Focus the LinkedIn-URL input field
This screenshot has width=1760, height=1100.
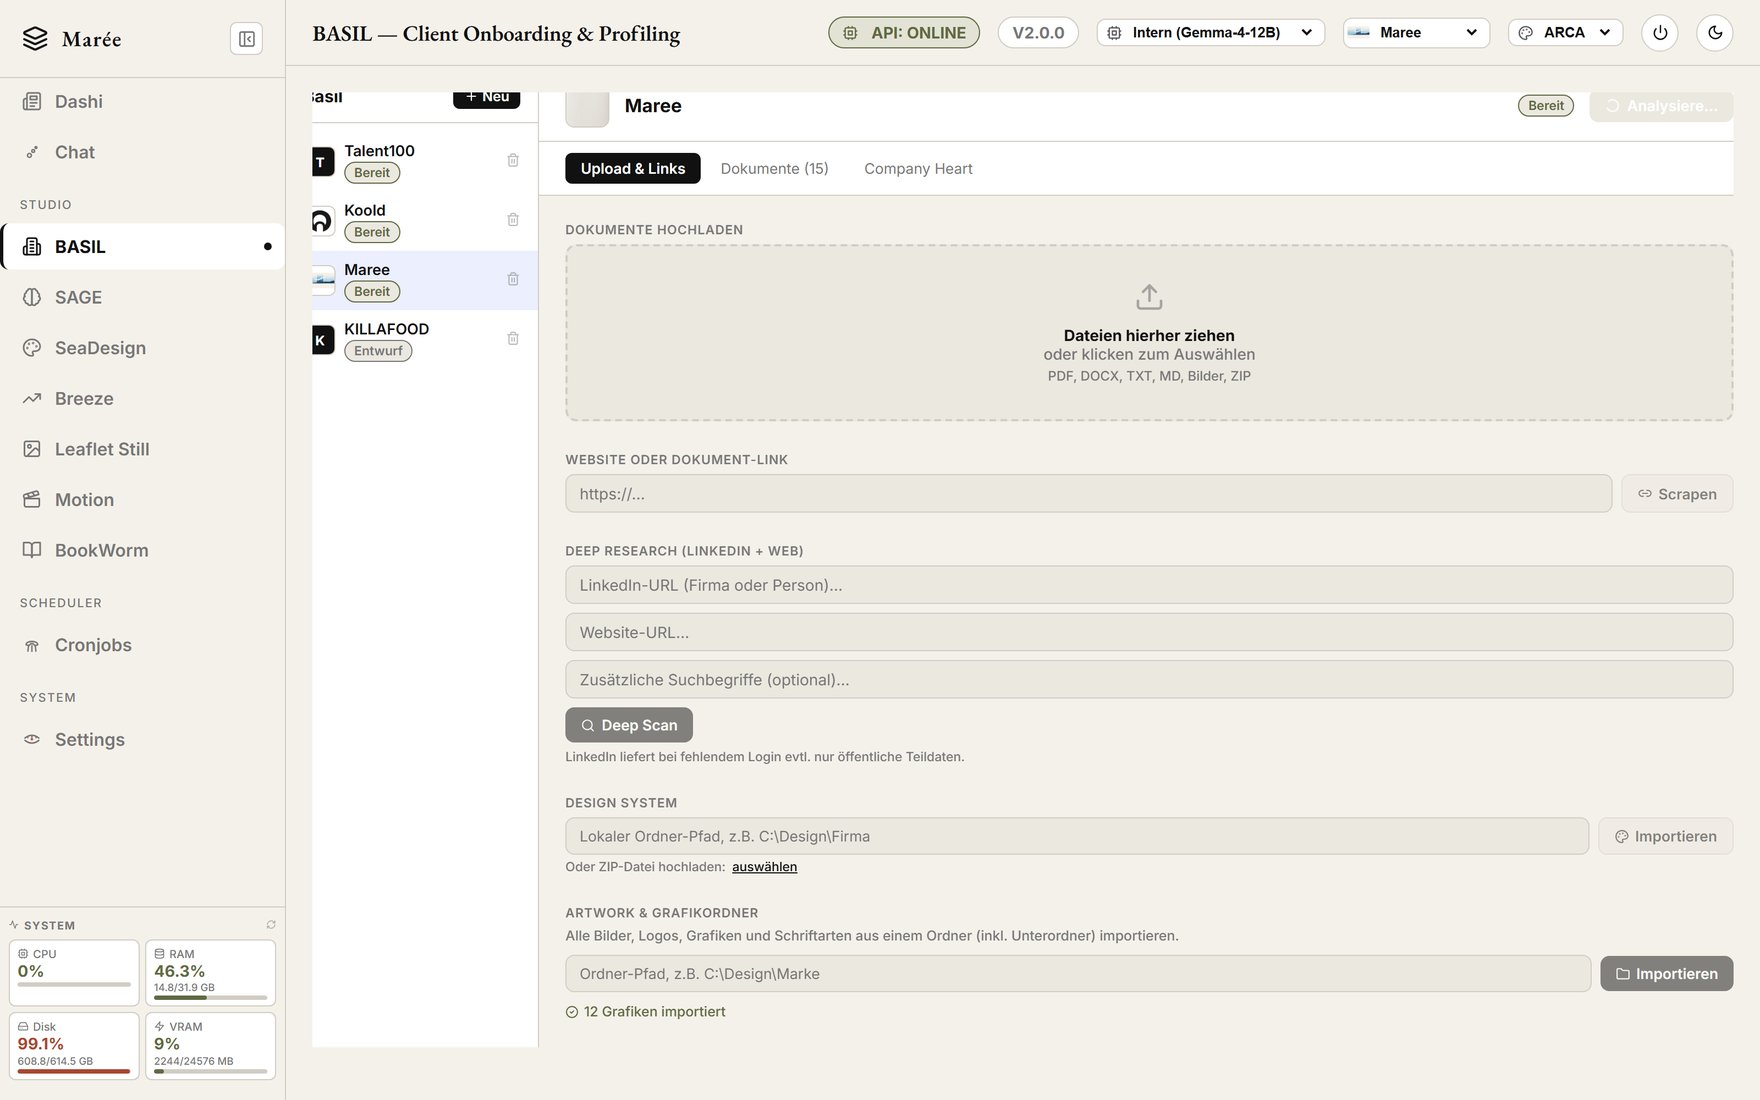tap(1149, 585)
